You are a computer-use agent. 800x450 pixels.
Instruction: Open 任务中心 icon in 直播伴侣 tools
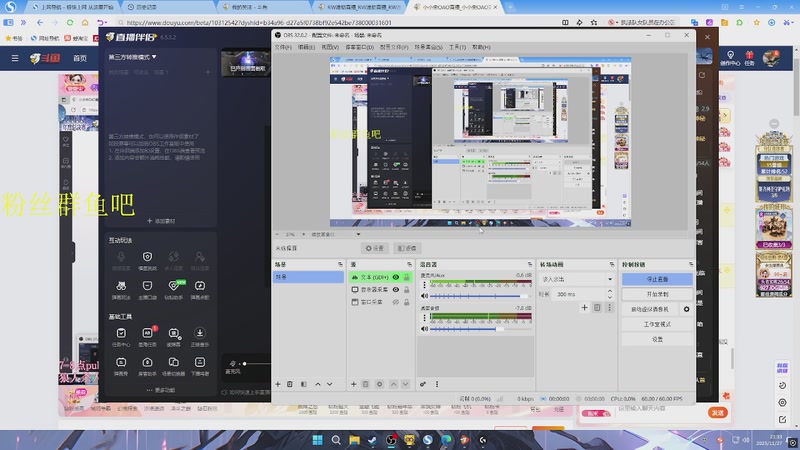coord(121,337)
